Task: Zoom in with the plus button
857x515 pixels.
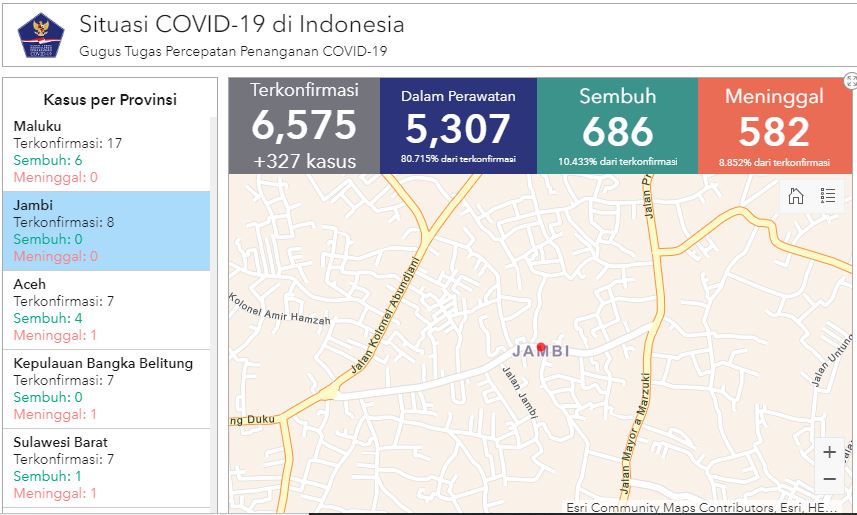Action: coord(829,452)
